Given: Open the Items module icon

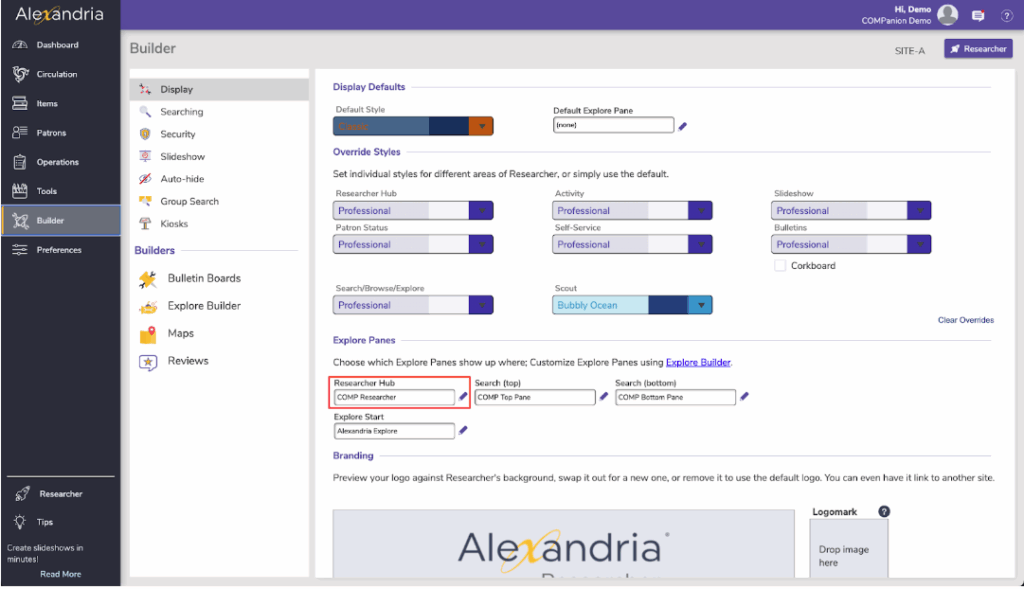Looking at the screenshot, I should [20, 103].
